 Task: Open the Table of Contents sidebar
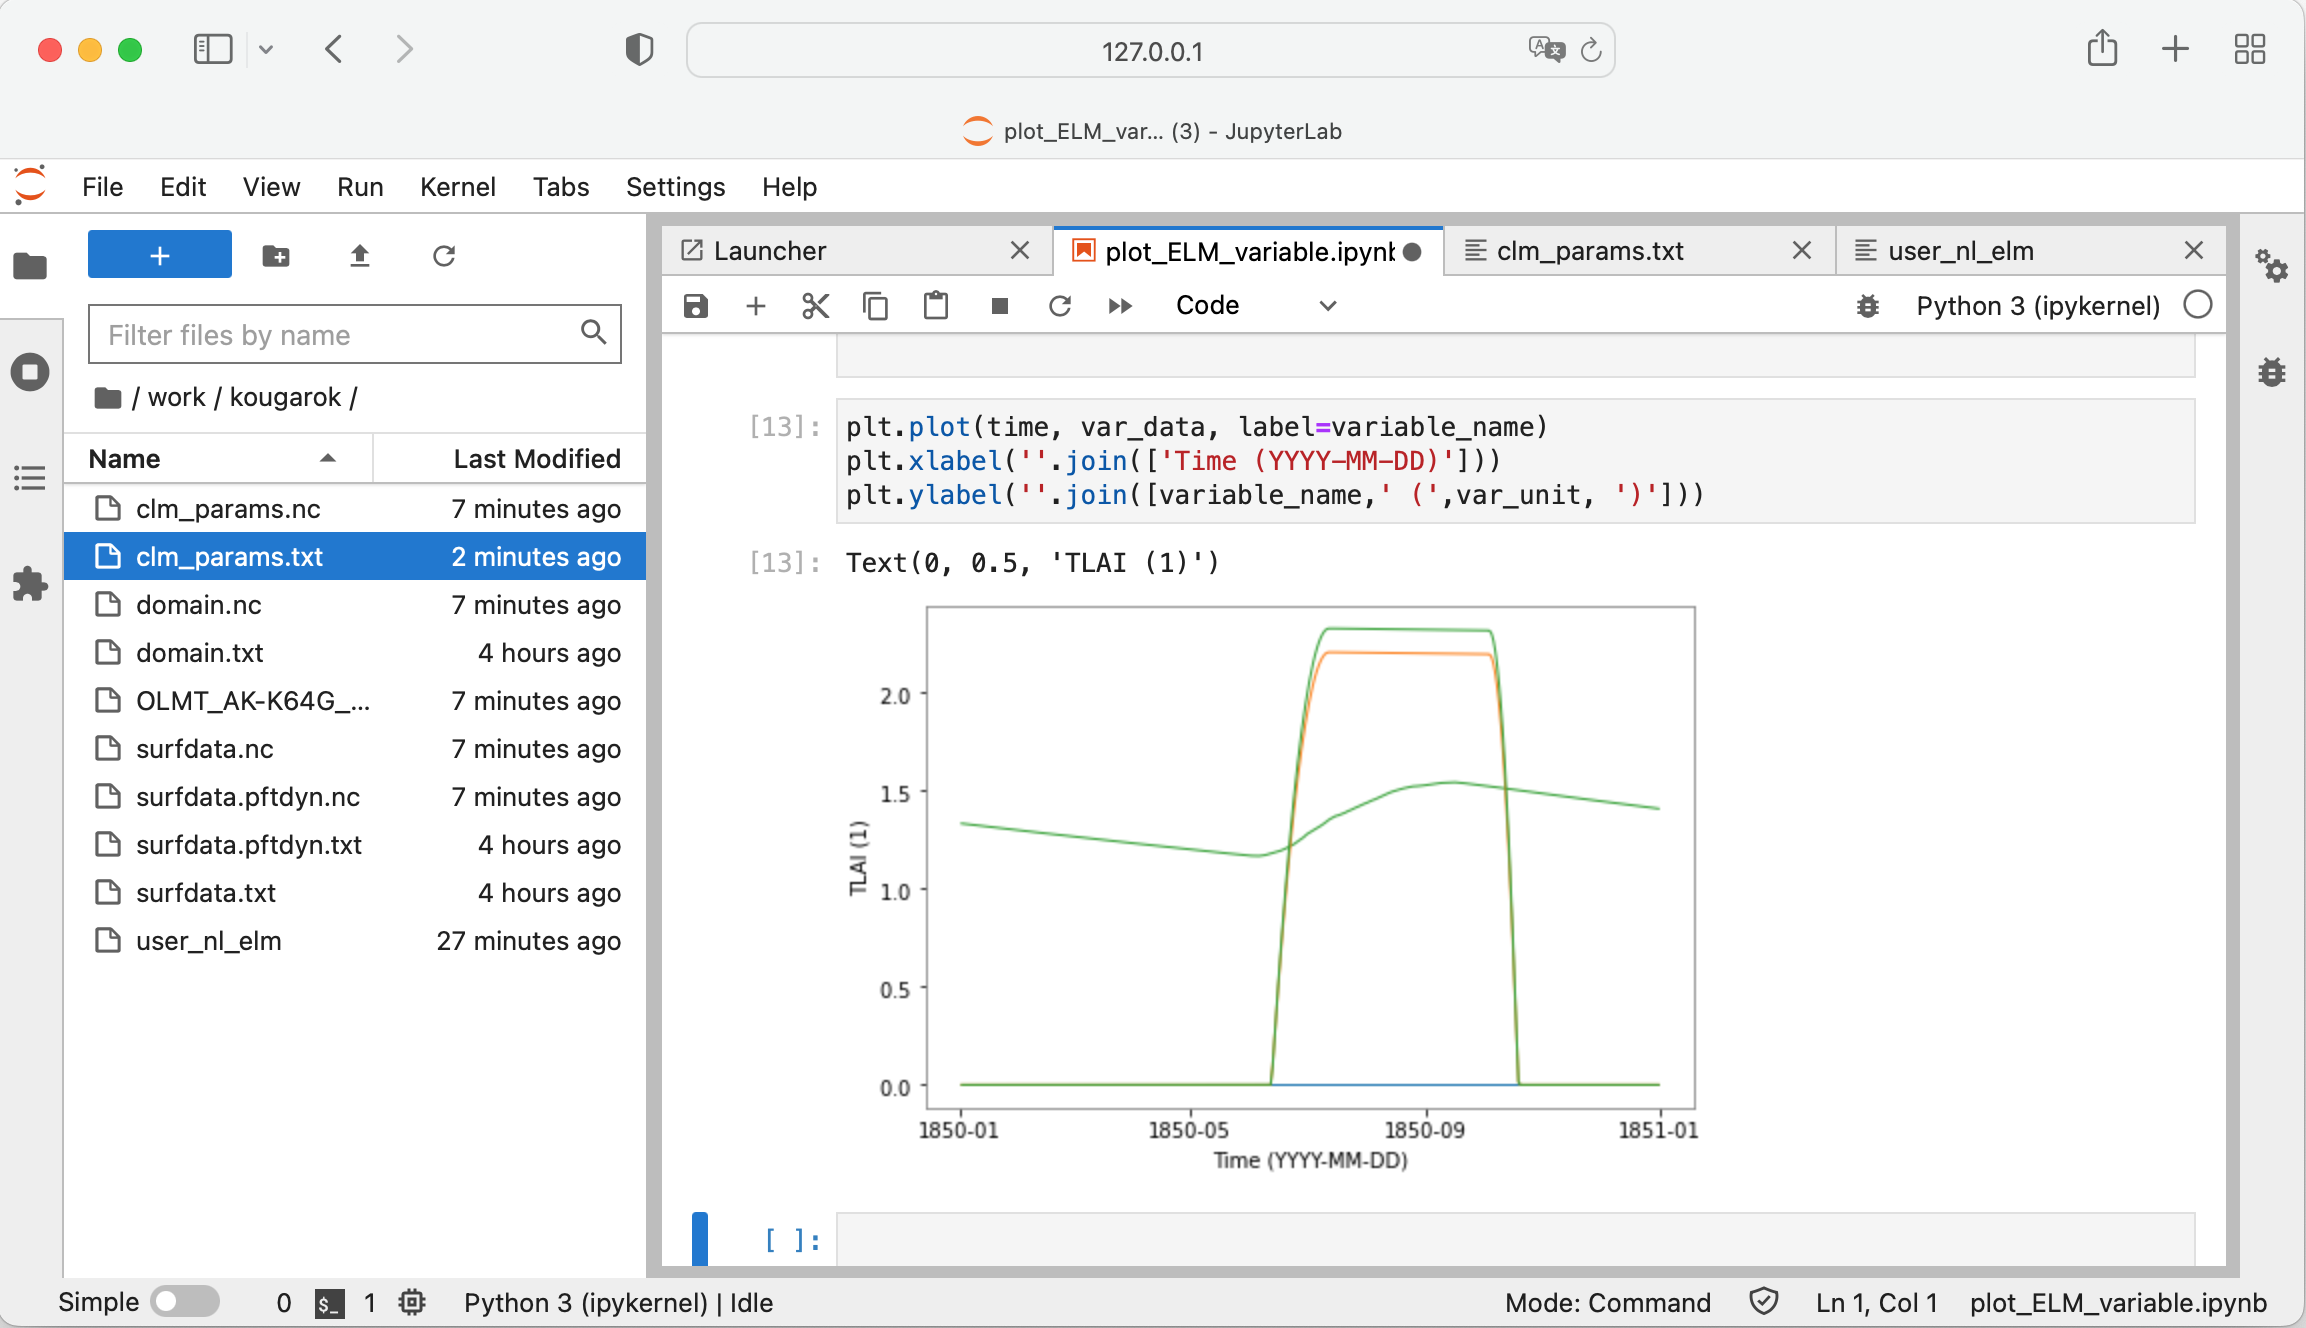click(x=30, y=478)
